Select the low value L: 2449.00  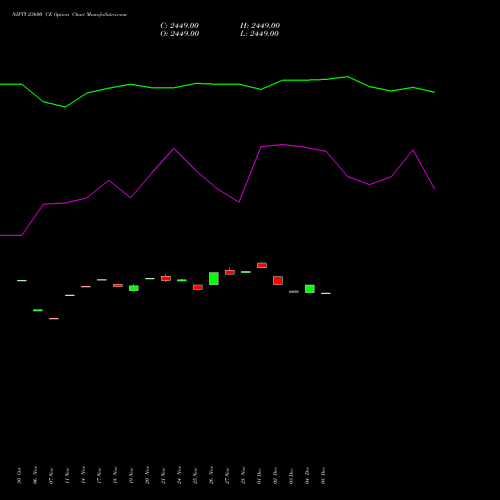pyautogui.click(x=259, y=33)
